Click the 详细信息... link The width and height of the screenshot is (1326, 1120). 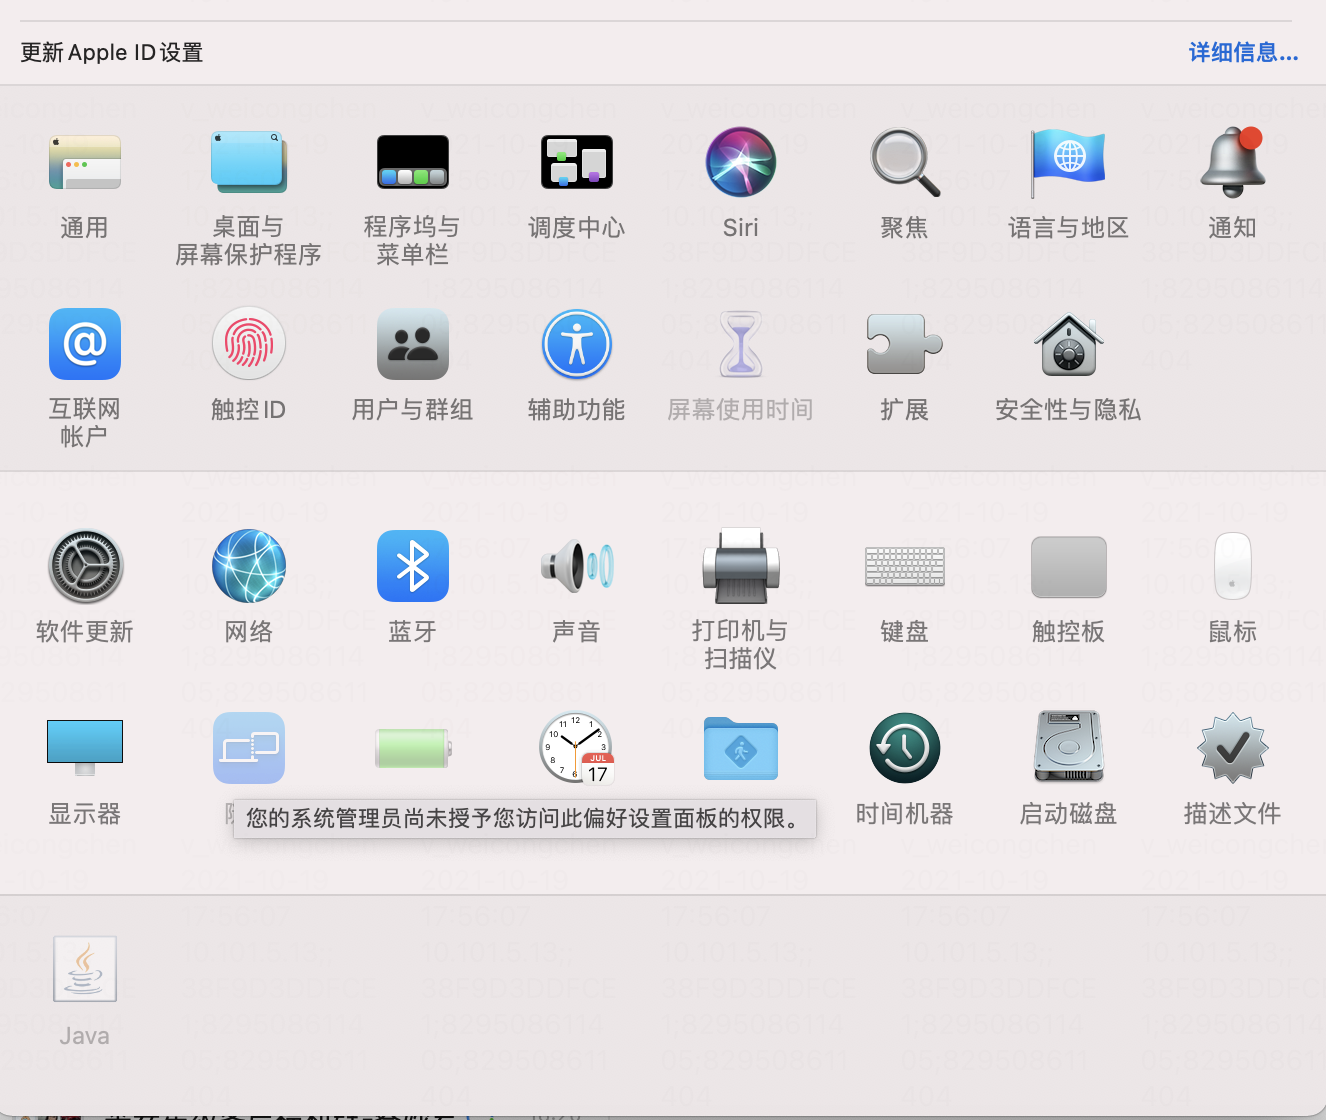click(x=1243, y=53)
